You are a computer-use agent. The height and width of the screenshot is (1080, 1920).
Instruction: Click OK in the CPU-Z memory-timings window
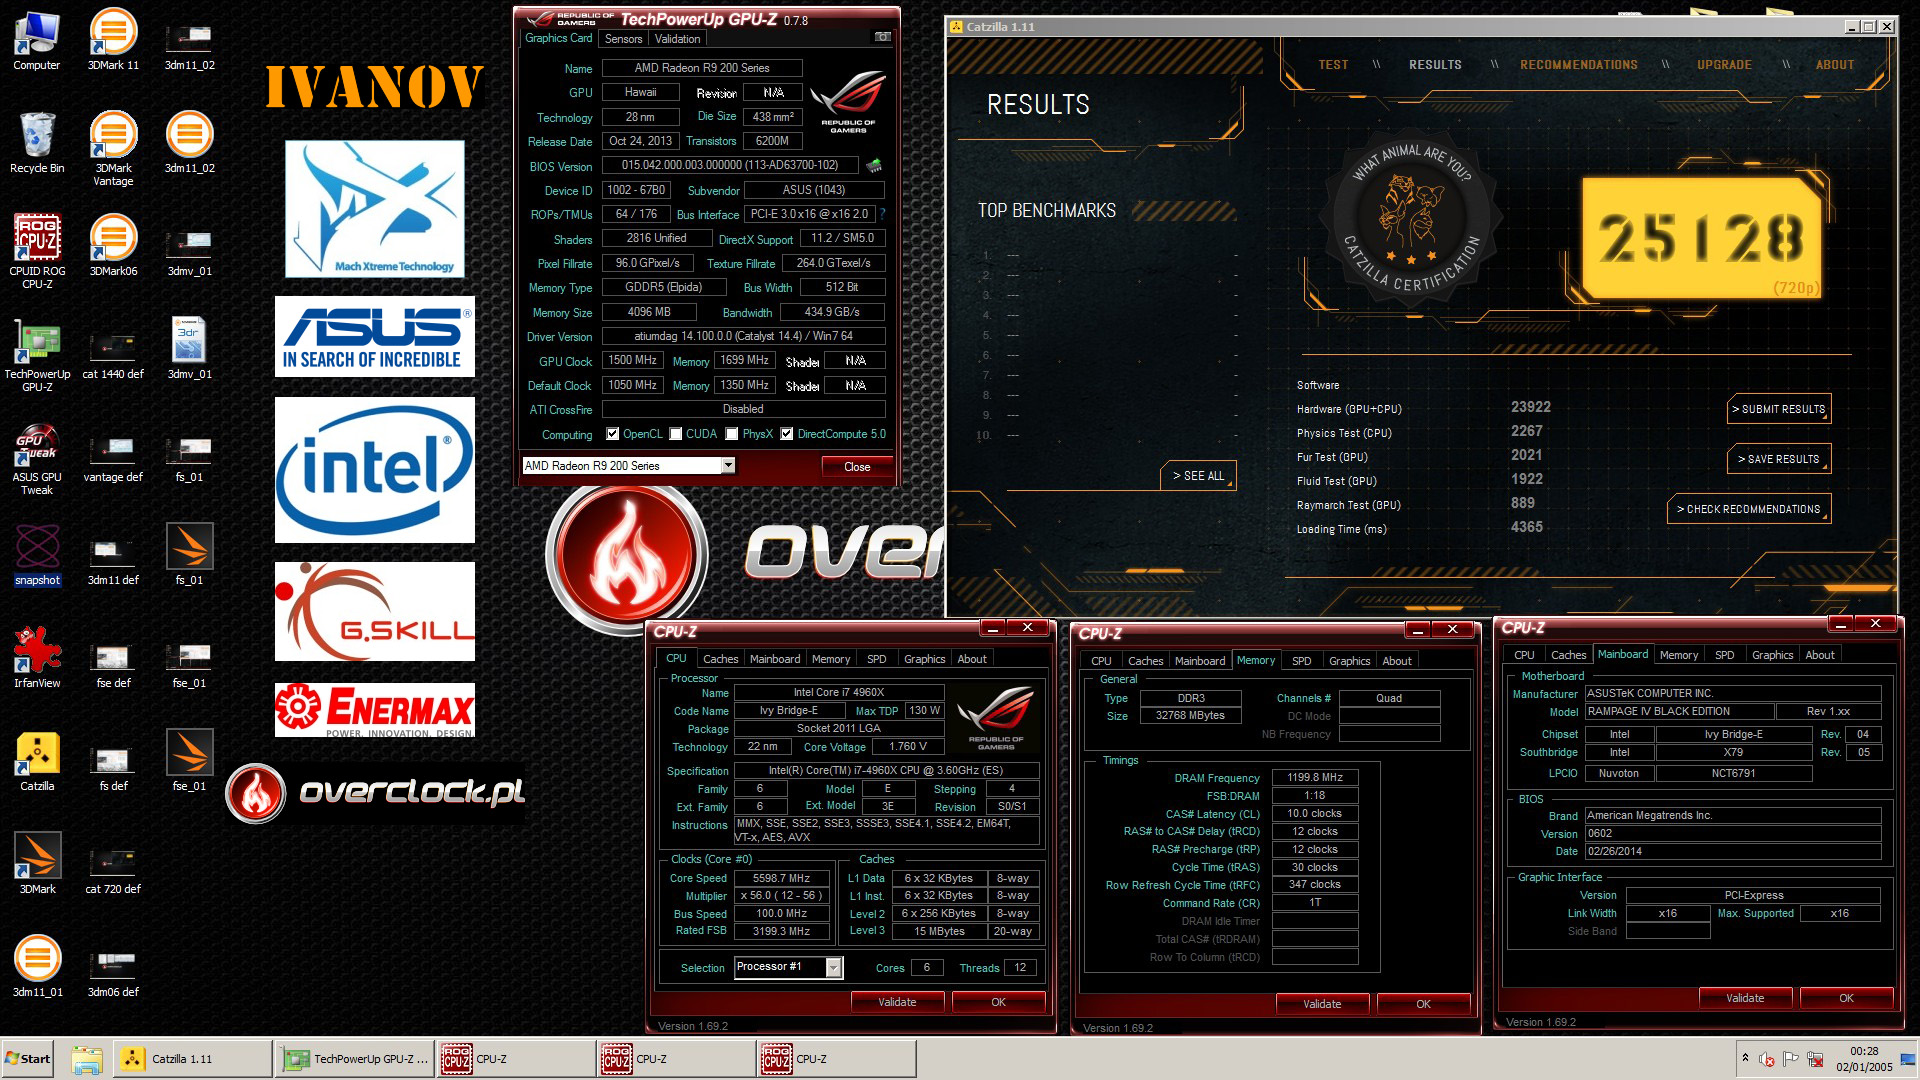tap(1423, 1004)
